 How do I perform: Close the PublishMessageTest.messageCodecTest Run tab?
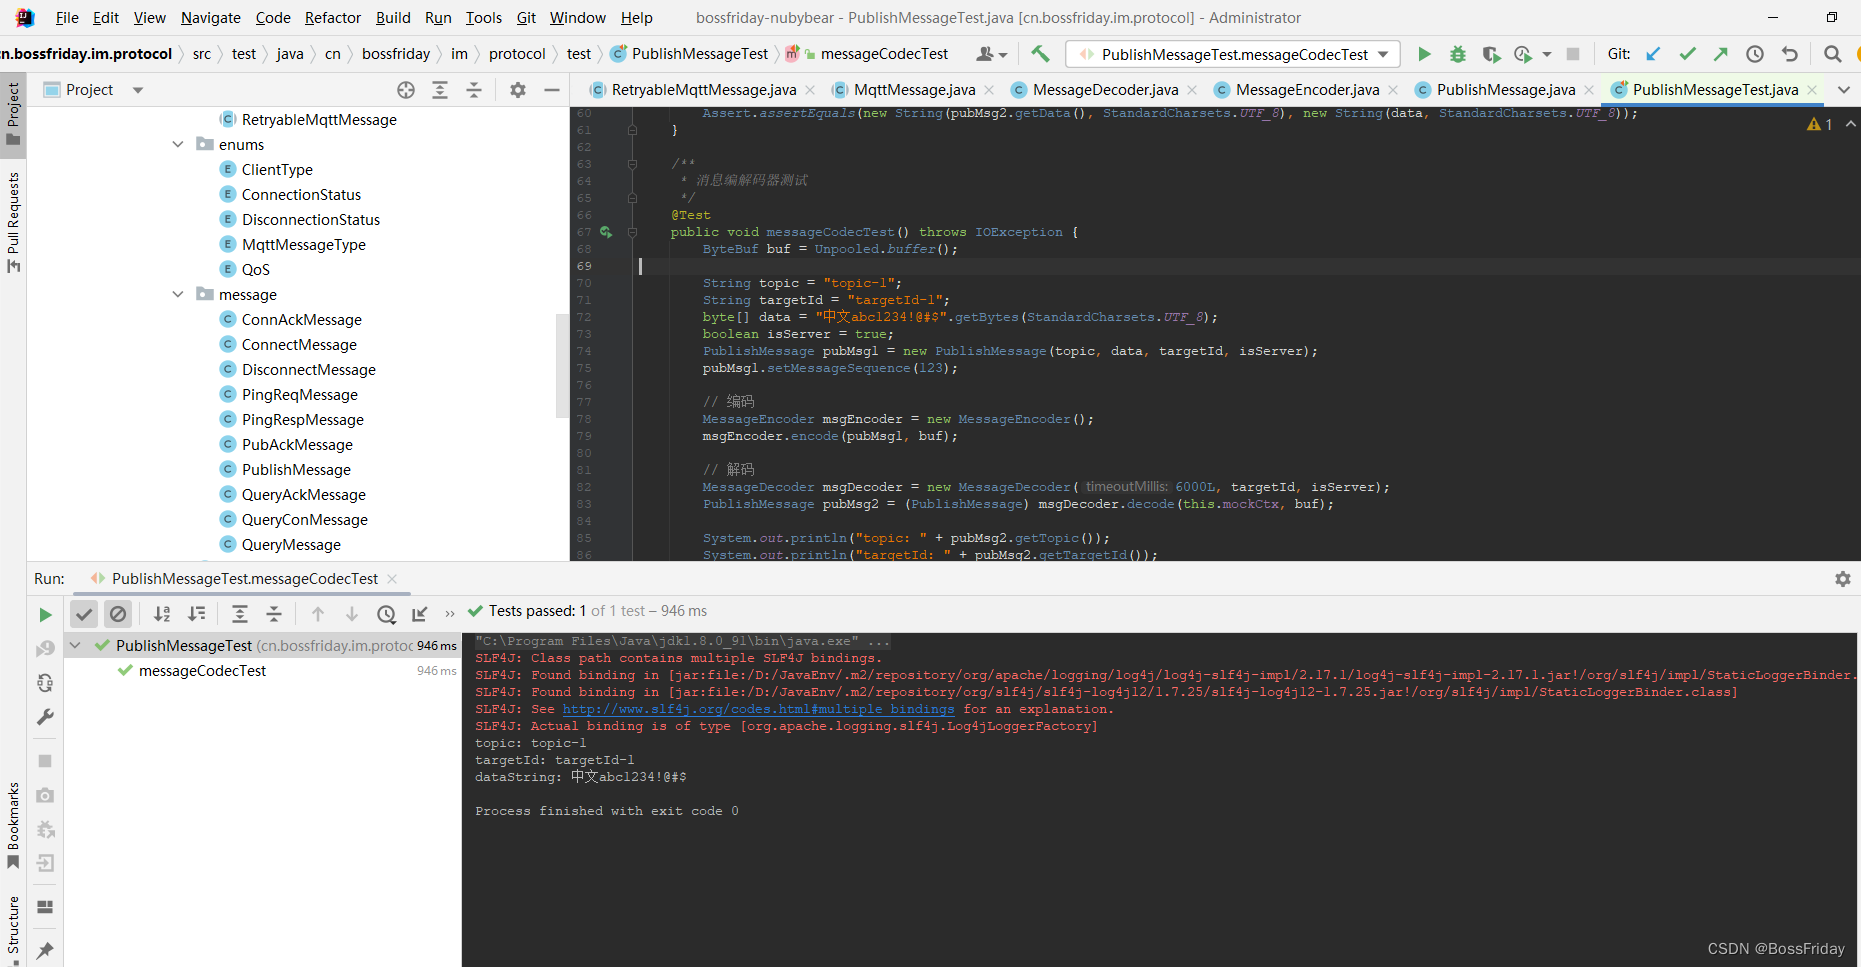tap(392, 579)
